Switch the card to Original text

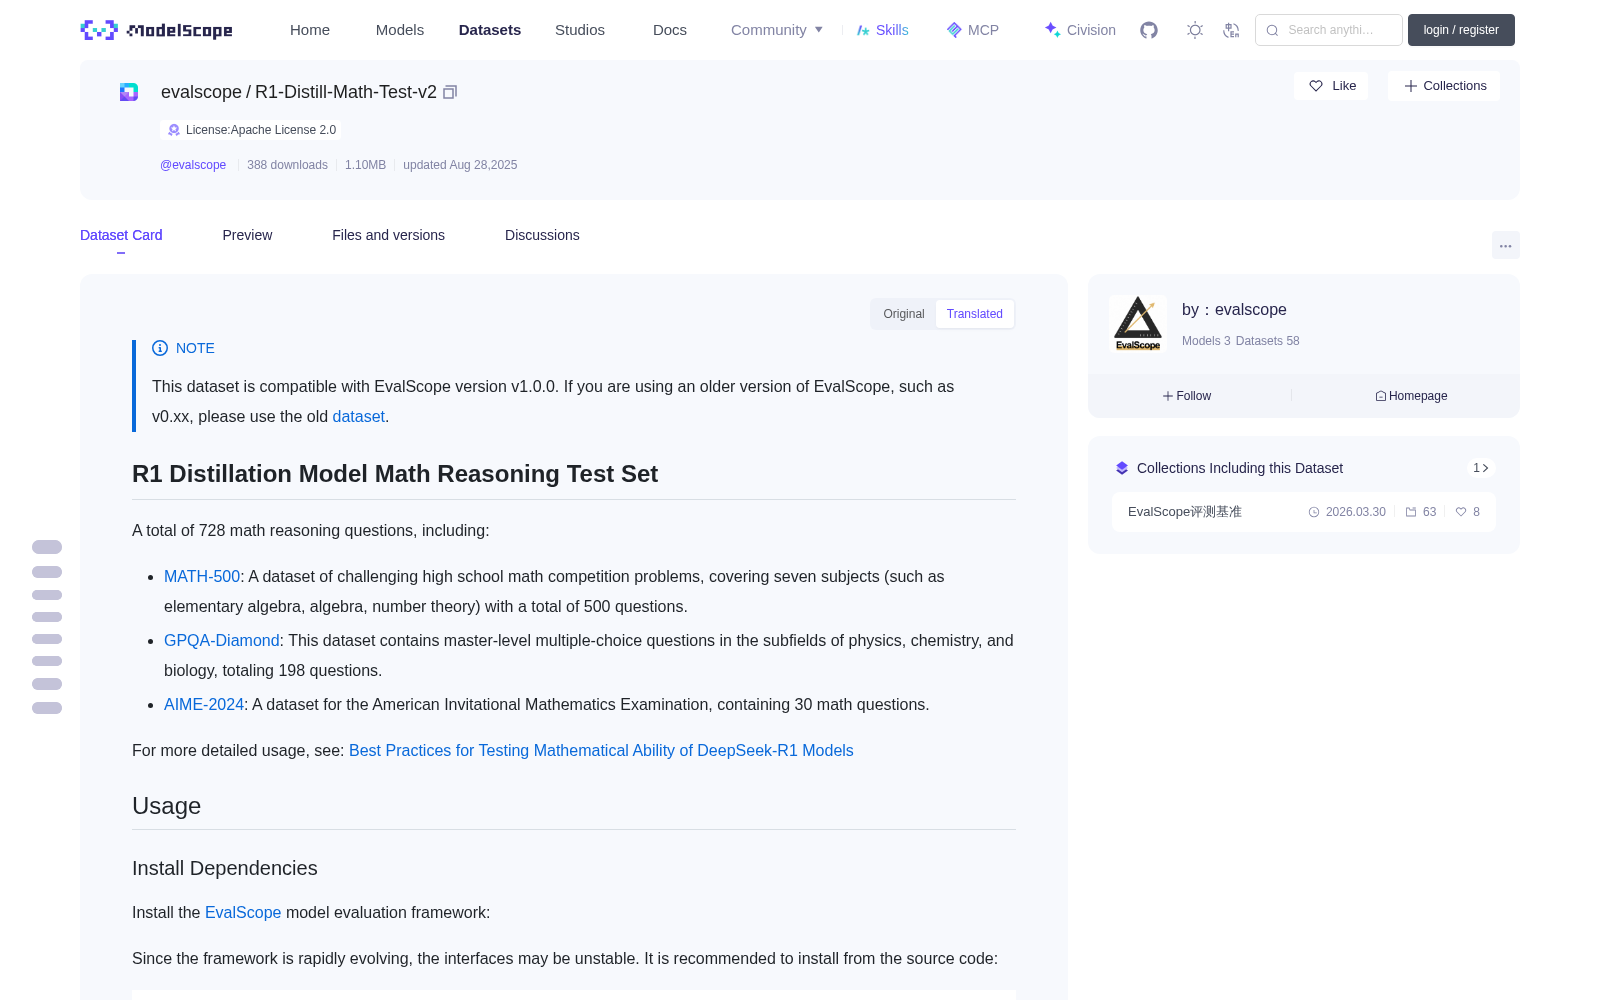(904, 314)
